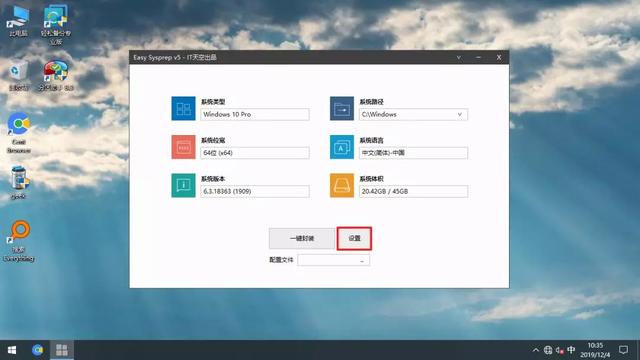Select Easy Sysprep taskbar button

[62, 350]
